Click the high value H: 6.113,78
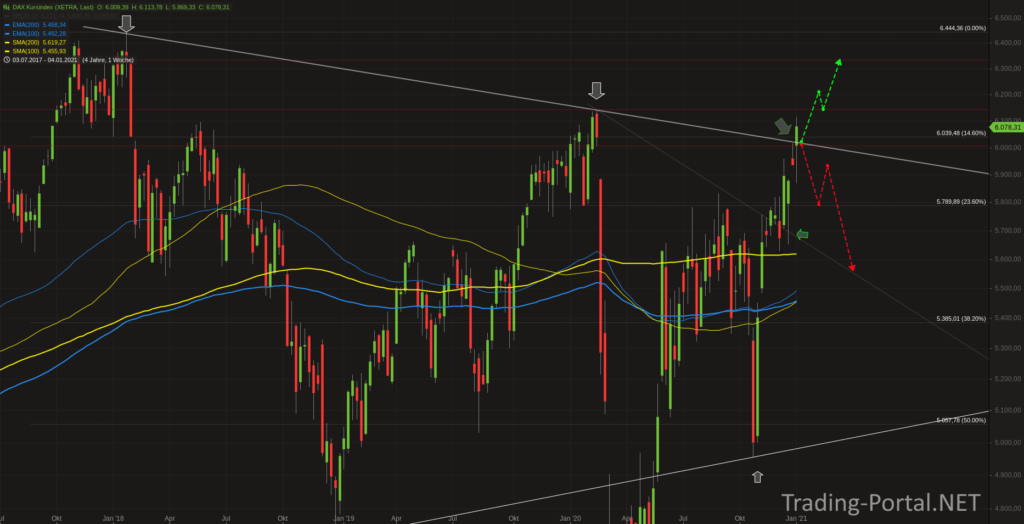Screen dimensions: 1024x524 click(x=147, y=7)
